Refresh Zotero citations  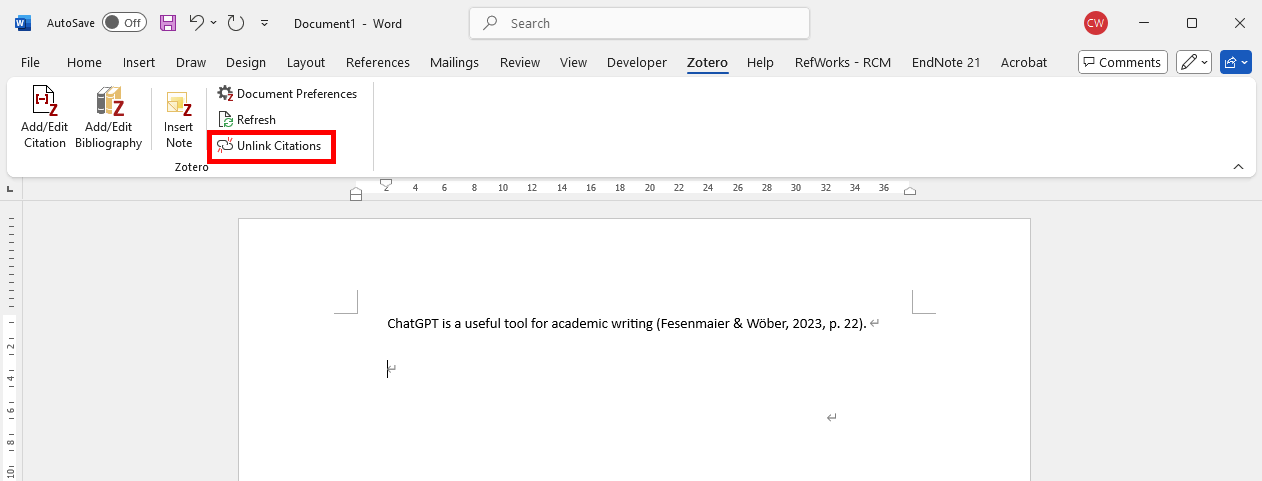247,120
